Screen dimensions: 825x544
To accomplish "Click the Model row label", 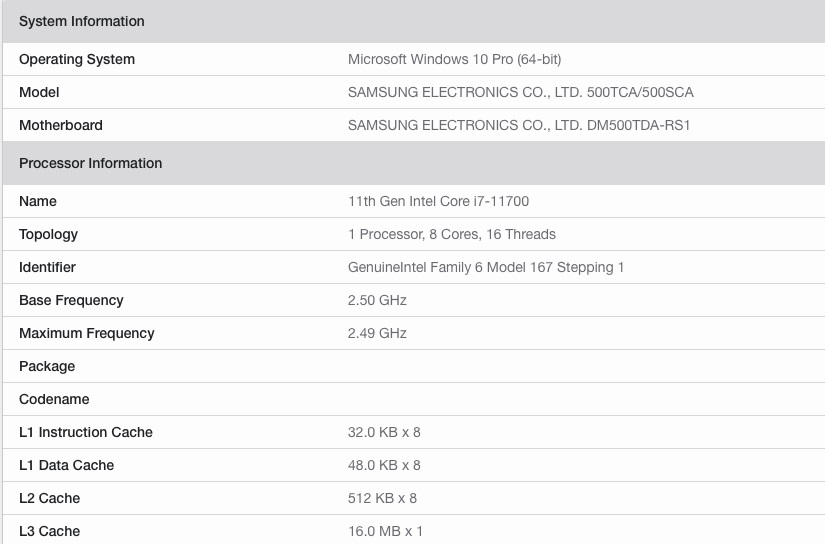I will pos(39,92).
